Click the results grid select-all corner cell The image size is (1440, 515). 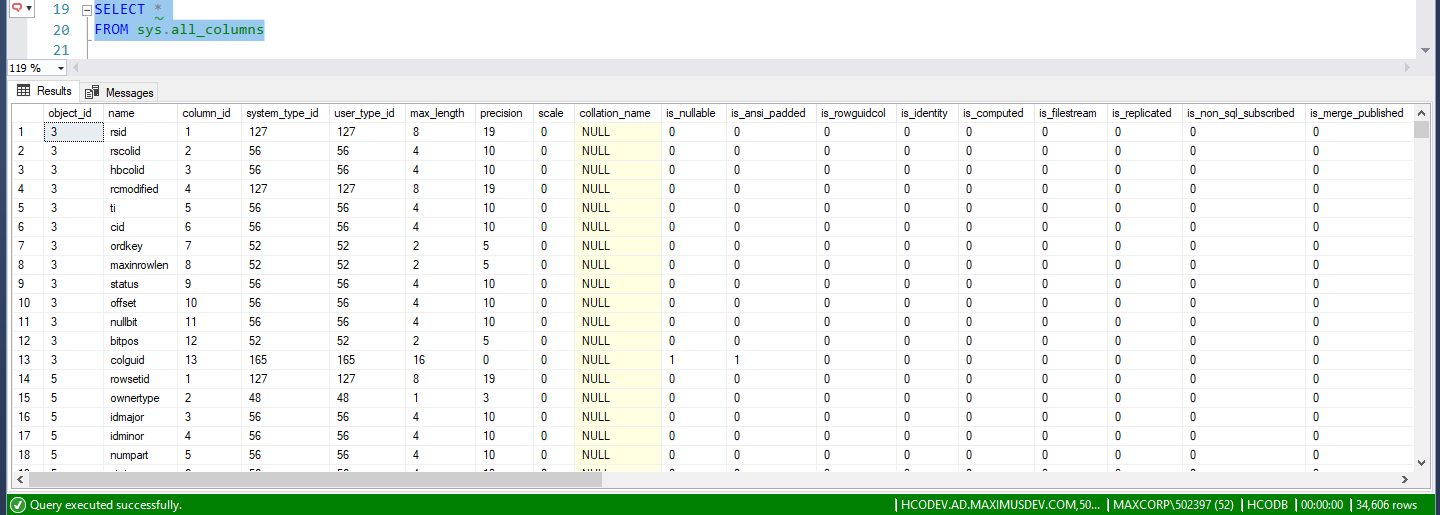(26, 113)
